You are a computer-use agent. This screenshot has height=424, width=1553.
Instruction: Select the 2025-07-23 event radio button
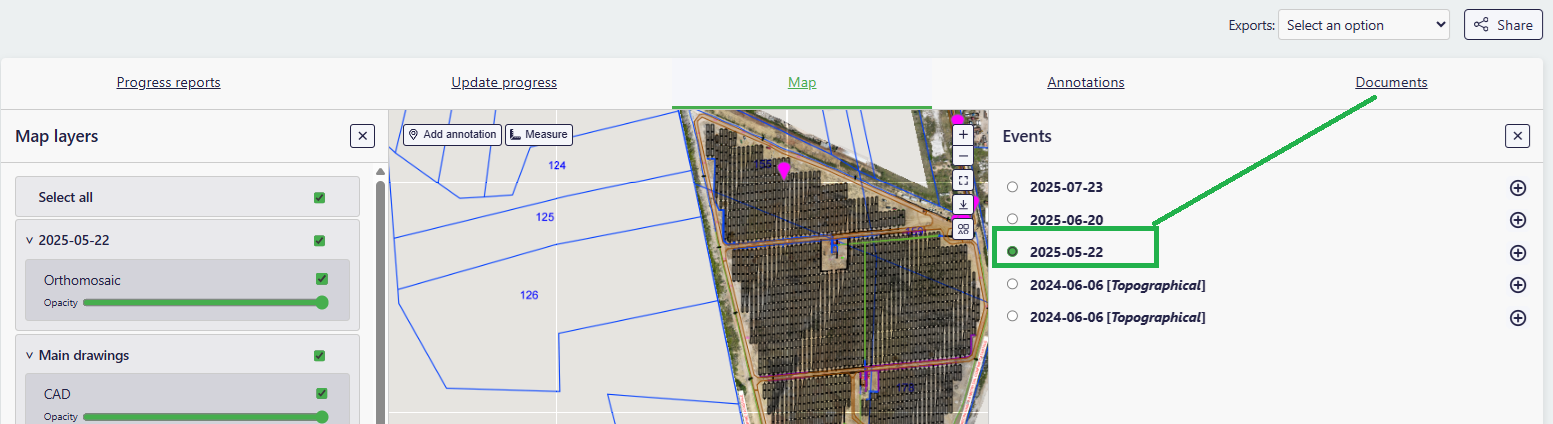coord(1012,187)
